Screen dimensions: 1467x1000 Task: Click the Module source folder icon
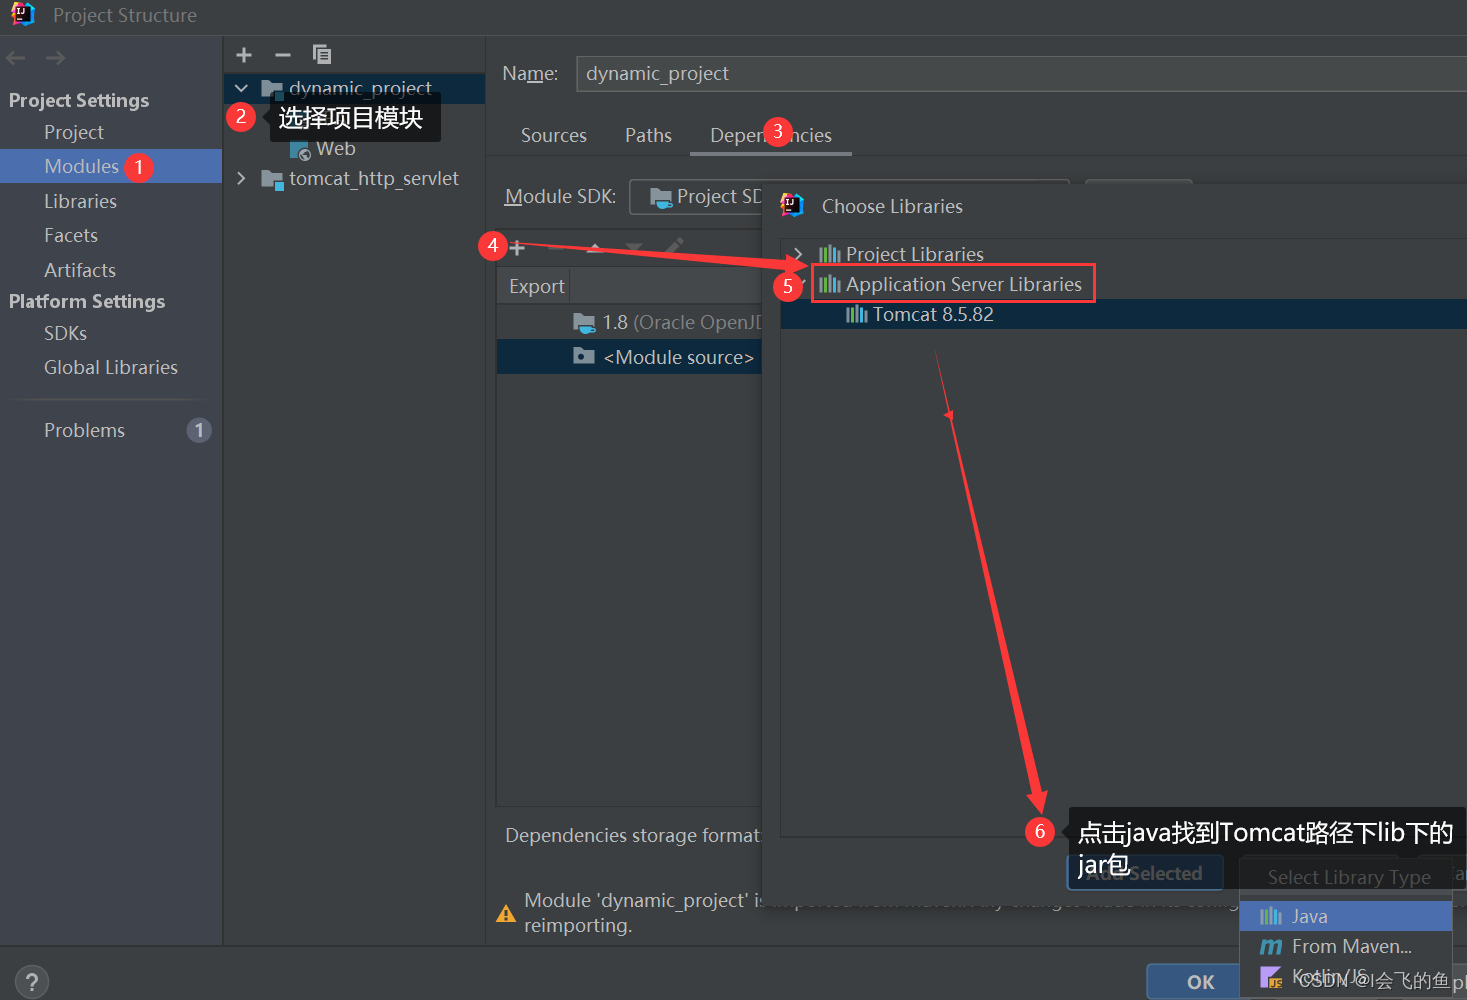point(584,356)
